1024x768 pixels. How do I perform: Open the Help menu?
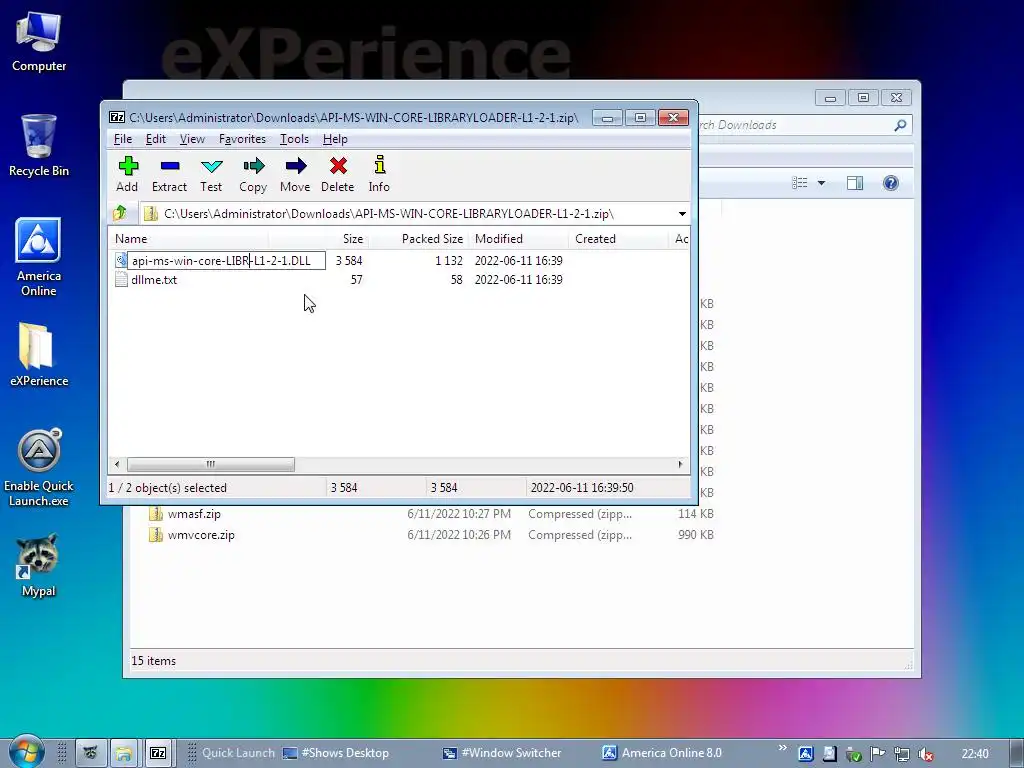coord(335,139)
